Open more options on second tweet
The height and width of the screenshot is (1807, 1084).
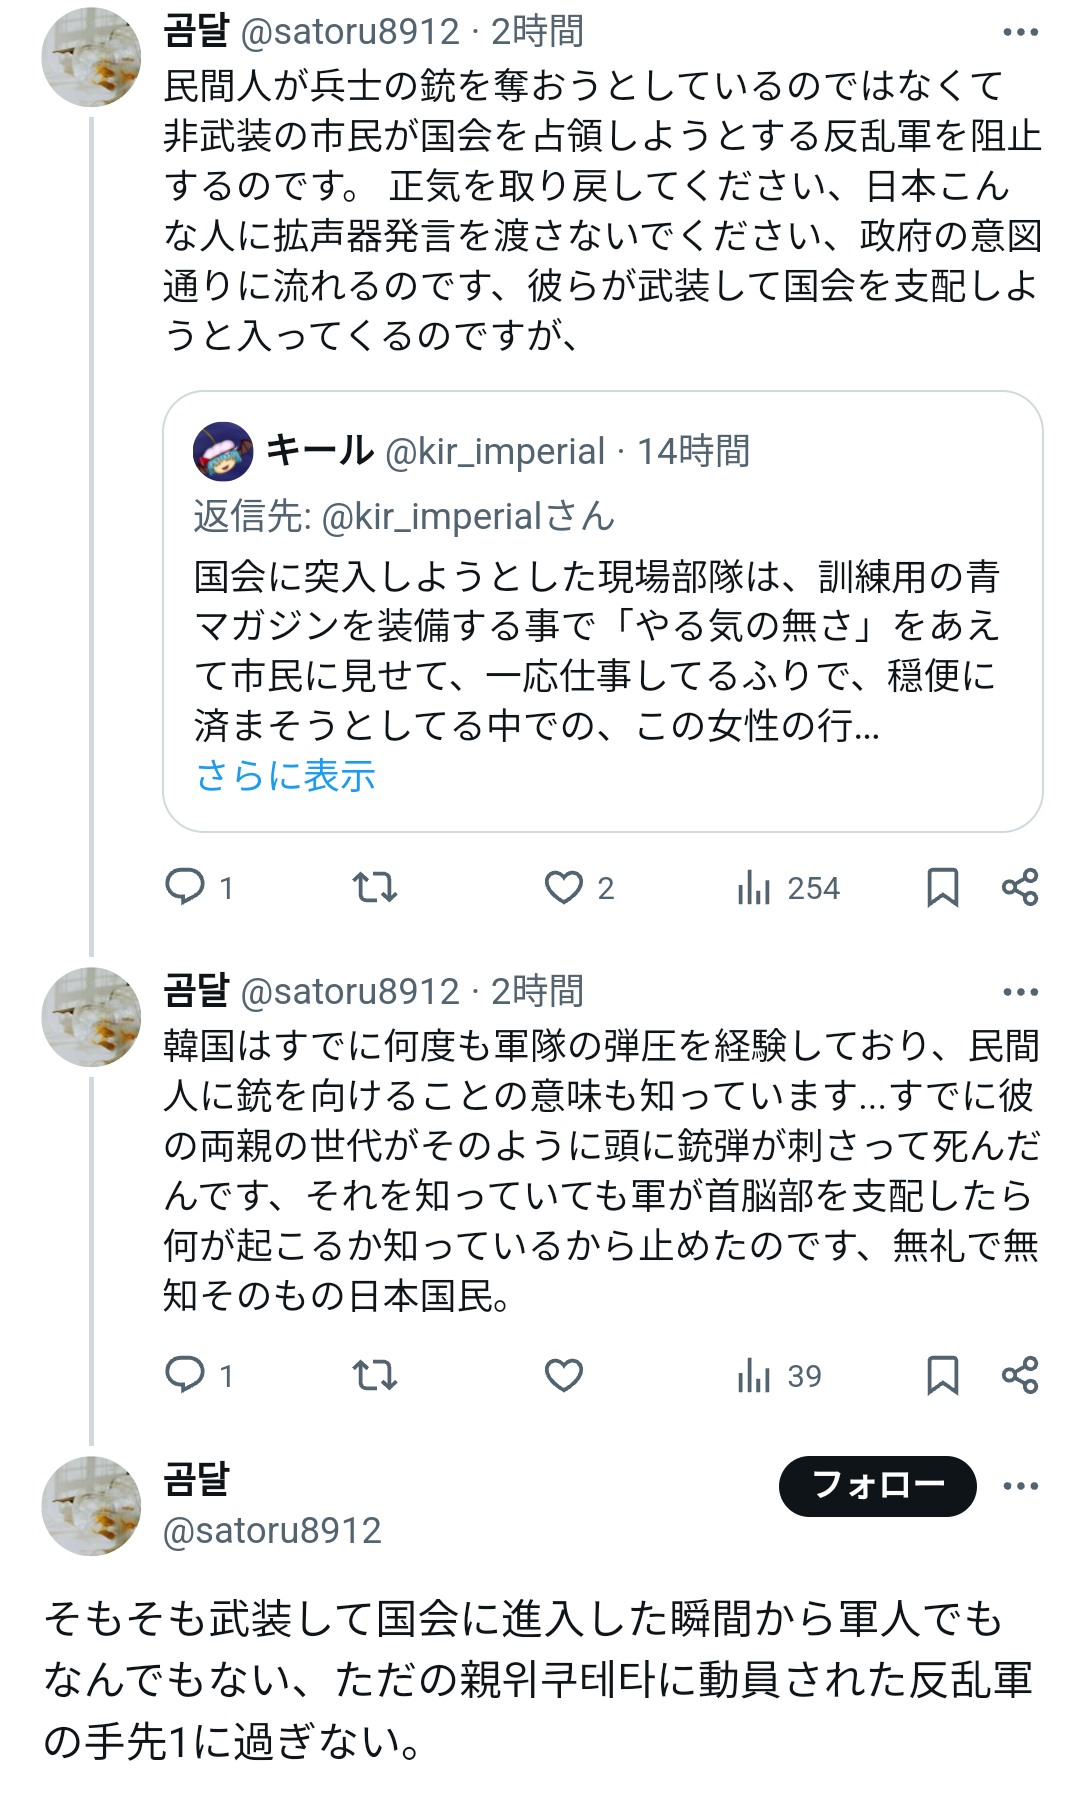1020,992
